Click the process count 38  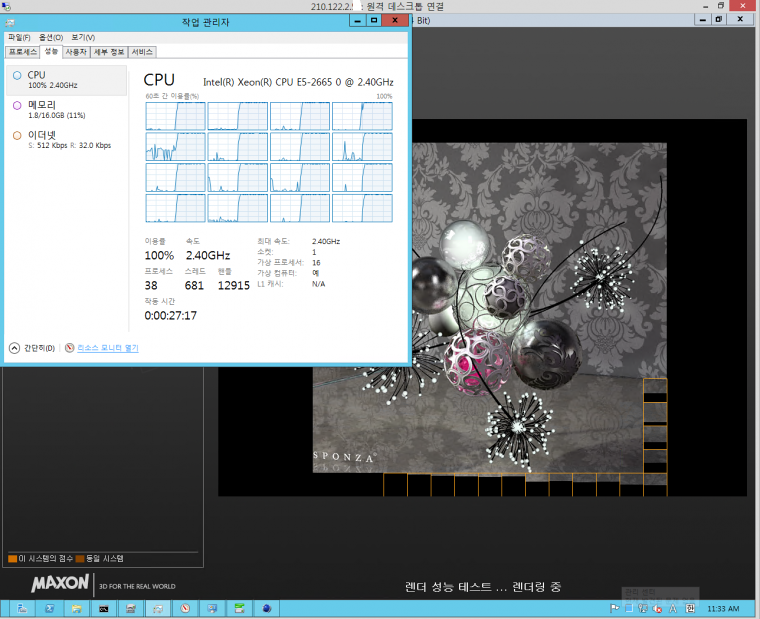151,286
